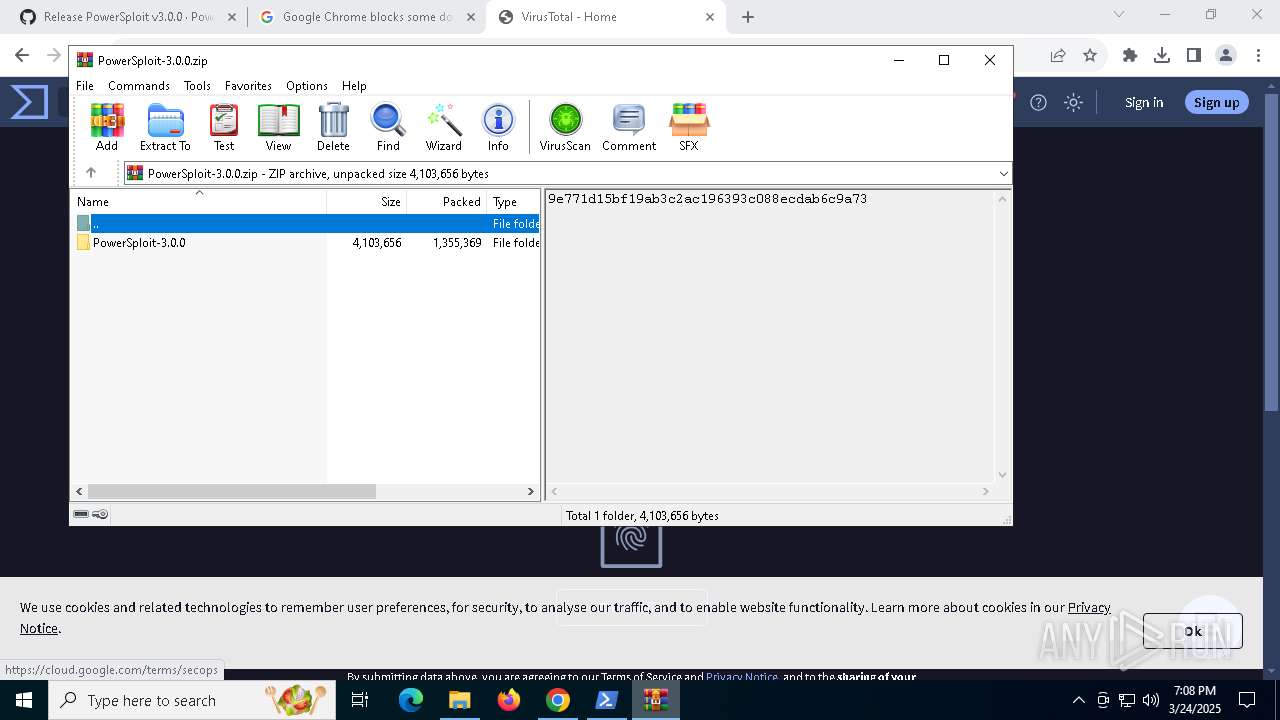Open the Tools menu

click(x=197, y=86)
